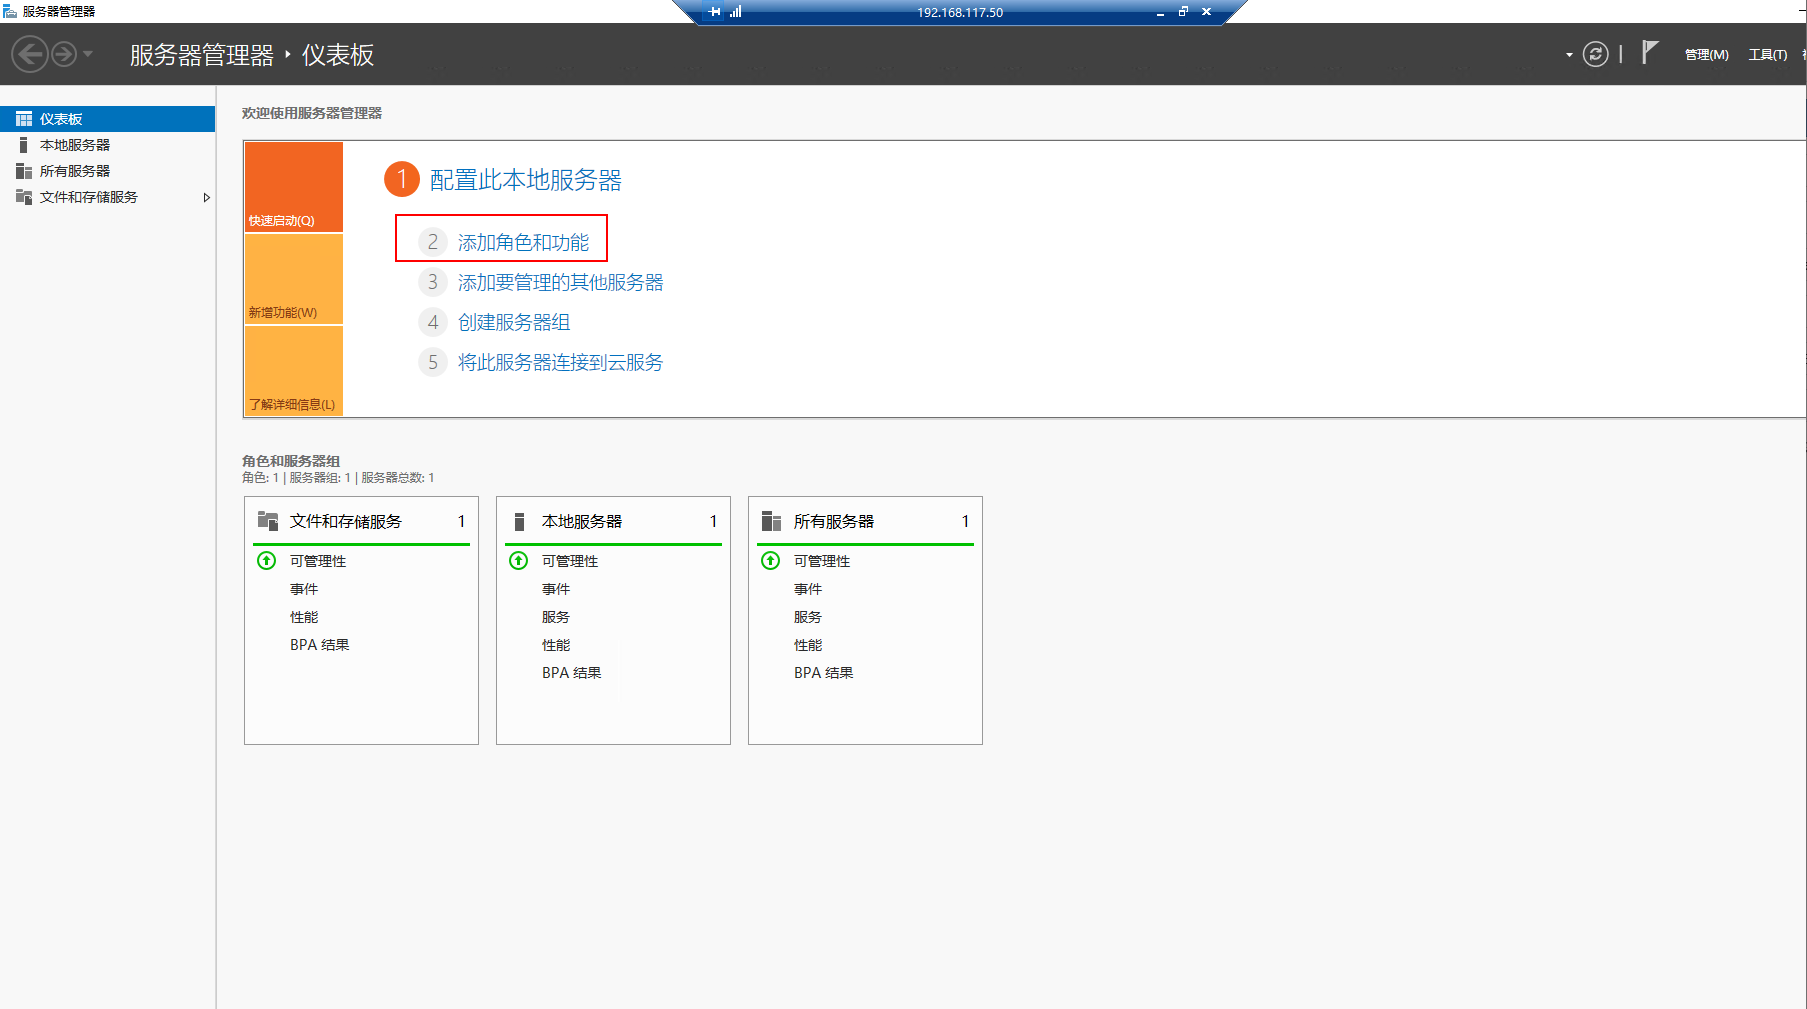Click the 文件和存储服务 tile header icon
This screenshot has height=1009, width=1807.
pyautogui.click(x=268, y=521)
